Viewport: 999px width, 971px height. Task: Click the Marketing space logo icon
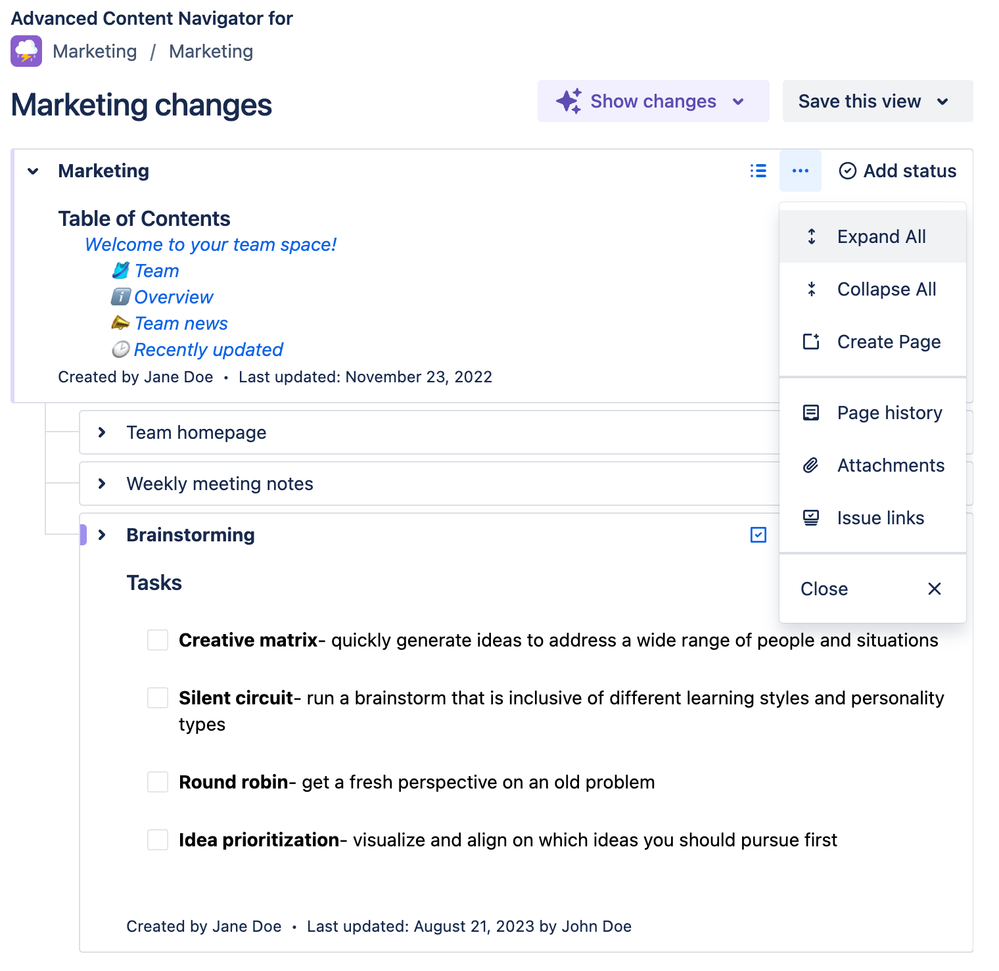[x=26, y=51]
